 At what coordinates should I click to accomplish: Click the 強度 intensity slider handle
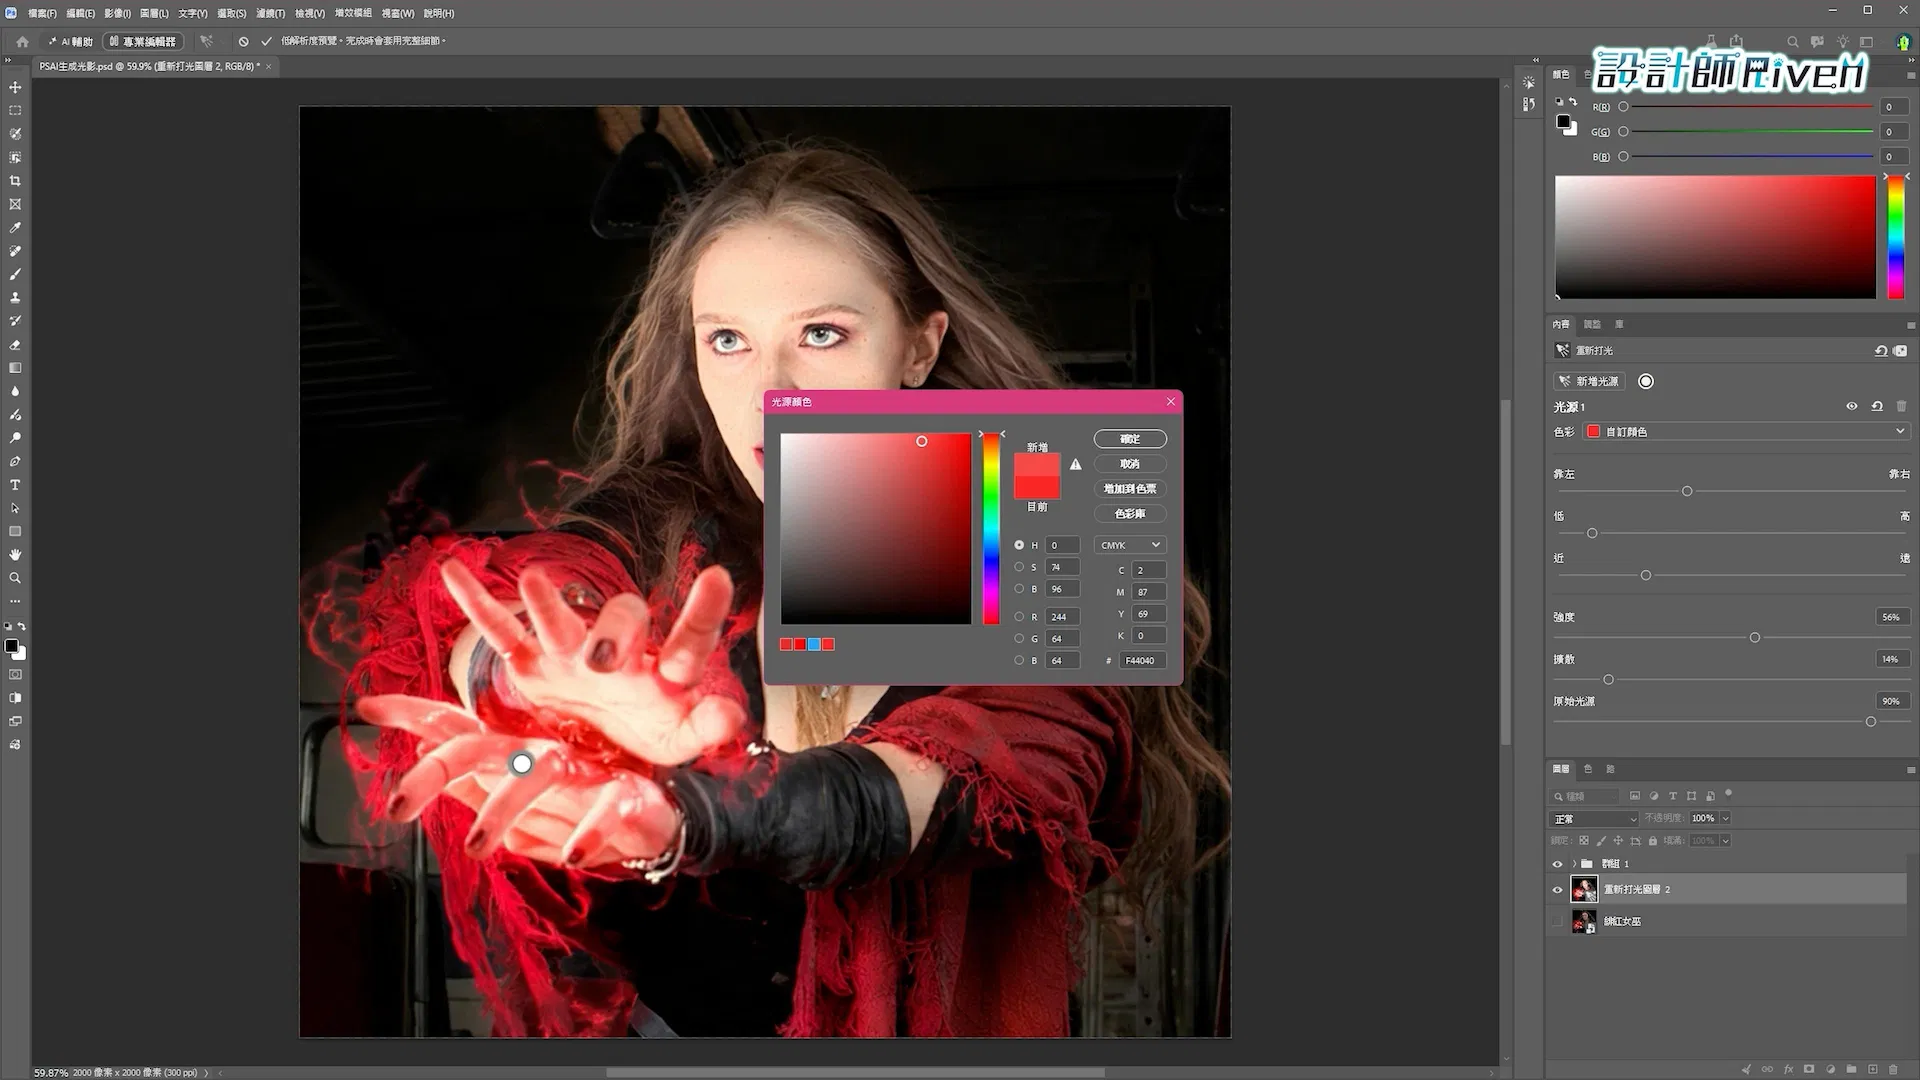(x=1755, y=638)
